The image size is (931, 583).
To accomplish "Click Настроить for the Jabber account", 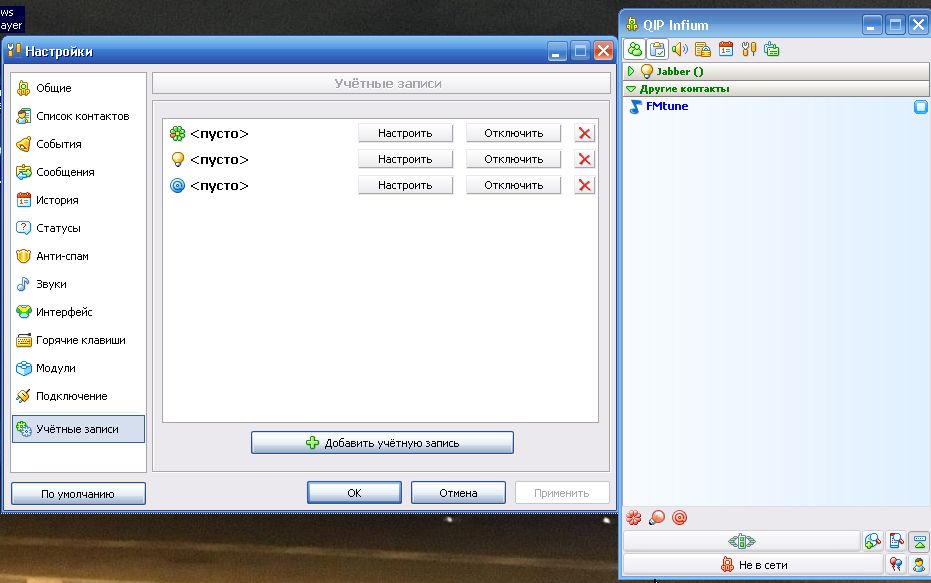I will pos(405,159).
